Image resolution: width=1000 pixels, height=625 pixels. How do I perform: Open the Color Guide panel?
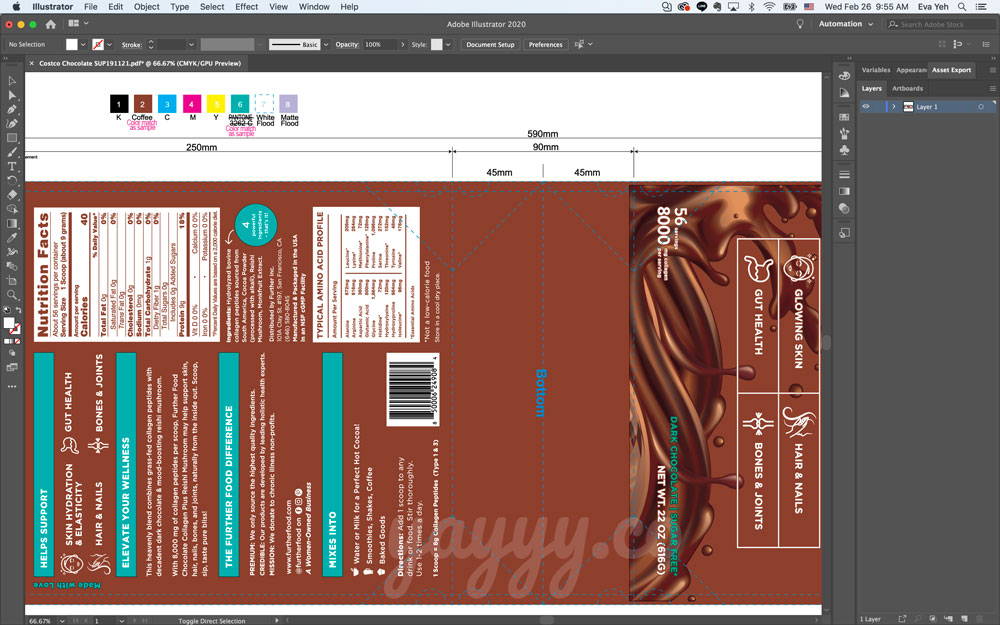pos(844,92)
